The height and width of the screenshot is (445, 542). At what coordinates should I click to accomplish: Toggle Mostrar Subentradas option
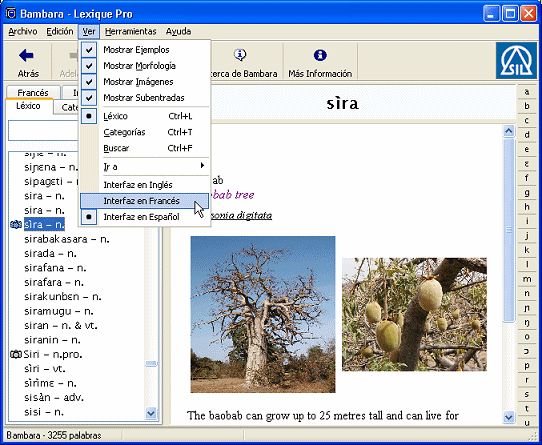tap(144, 98)
